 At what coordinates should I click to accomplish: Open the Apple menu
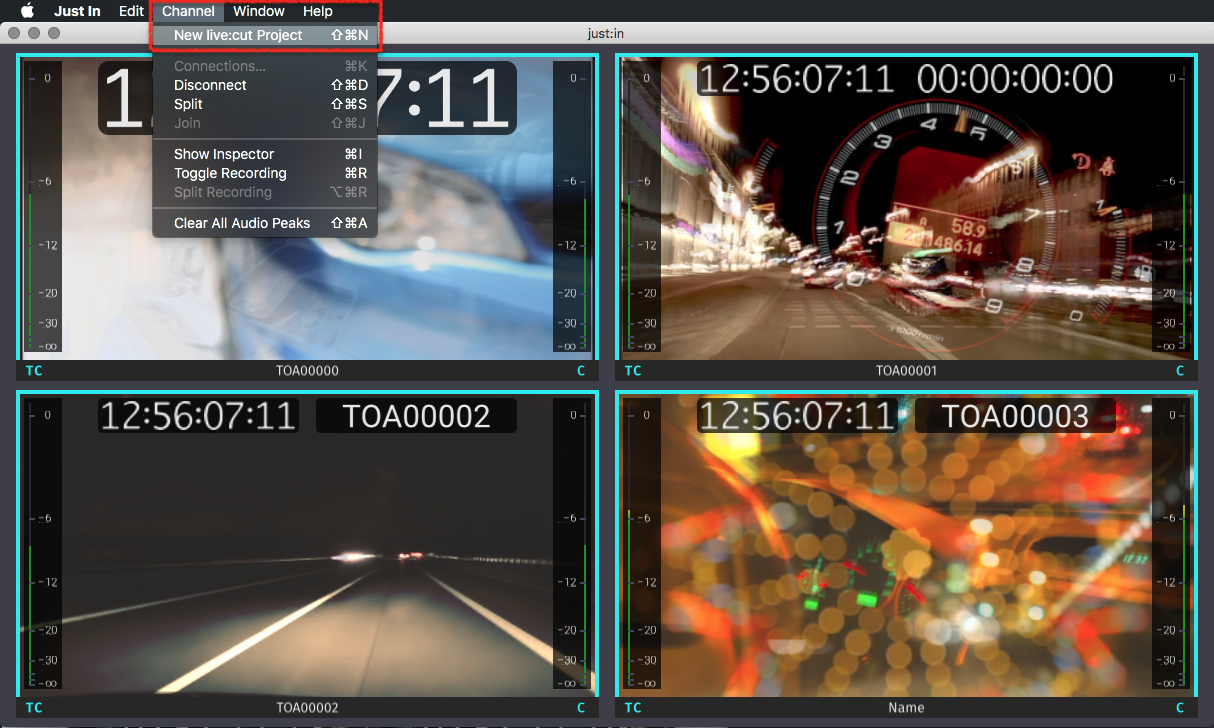click(x=27, y=11)
